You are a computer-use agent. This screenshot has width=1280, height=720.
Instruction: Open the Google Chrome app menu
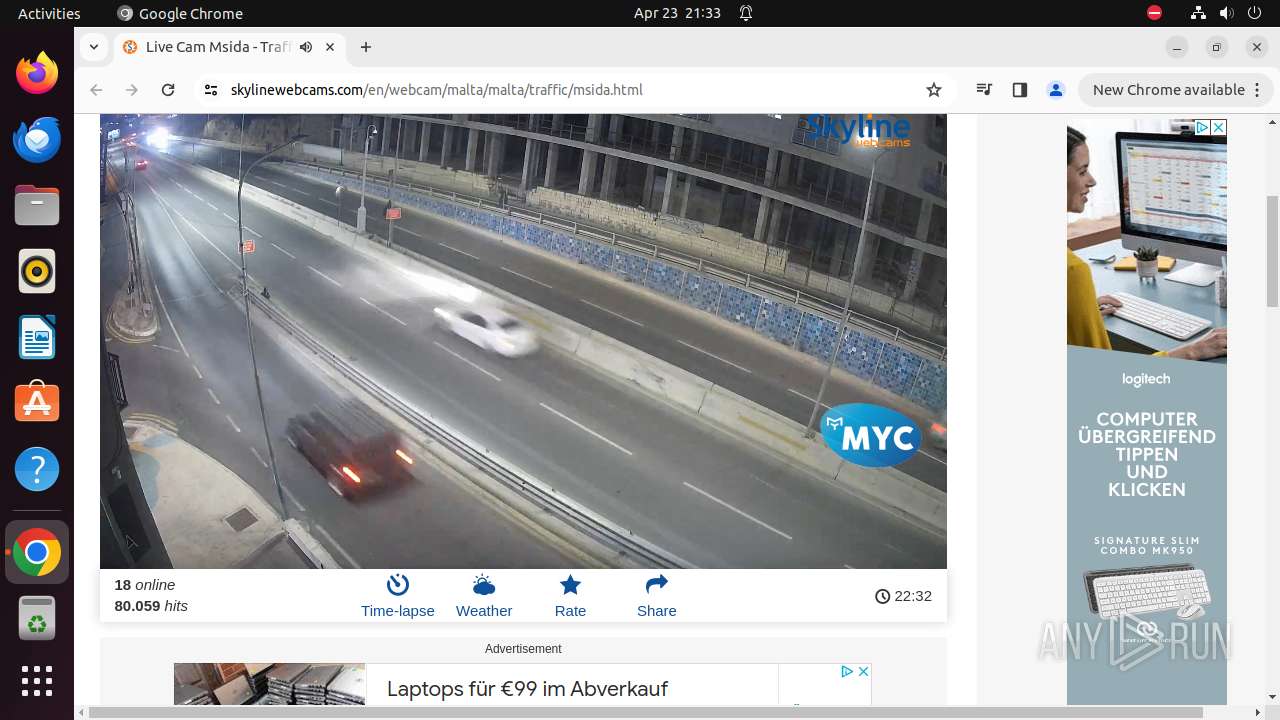click(x=180, y=13)
